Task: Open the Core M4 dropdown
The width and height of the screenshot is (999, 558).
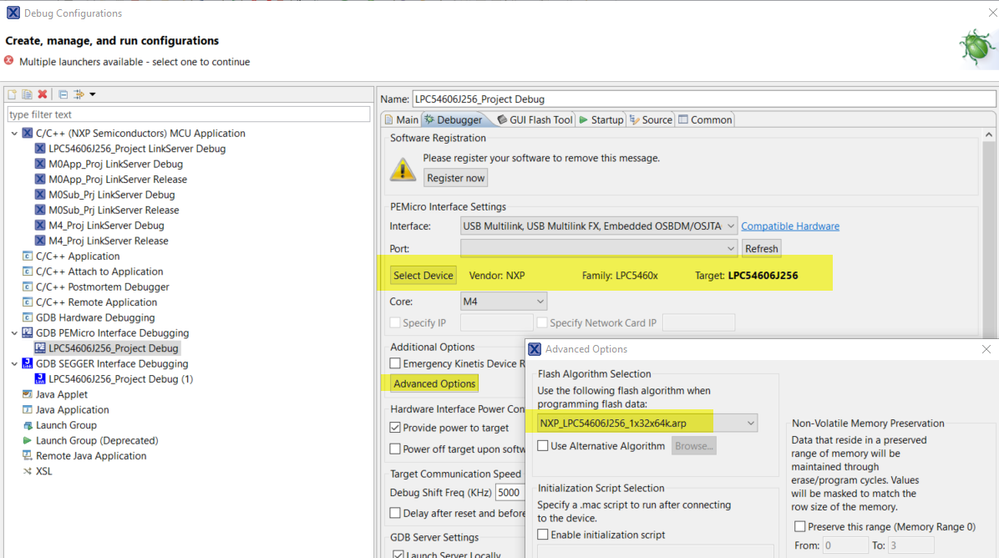Action: pyautogui.click(x=503, y=301)
